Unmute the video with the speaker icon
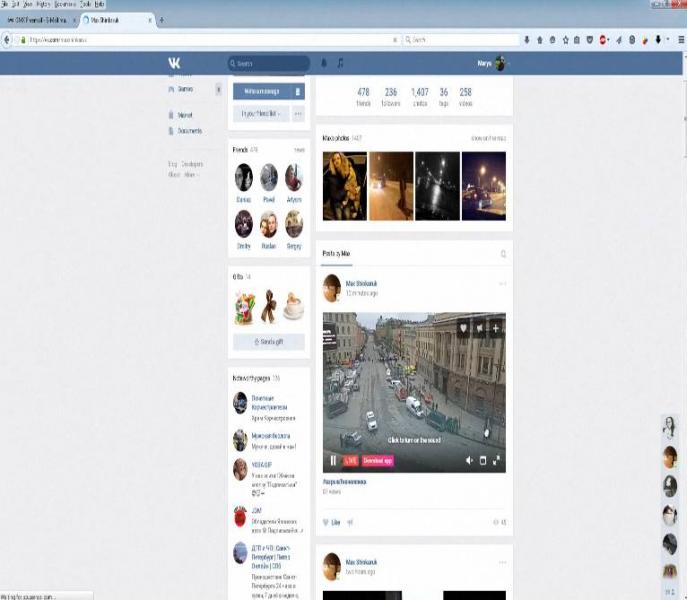 coord(468,460)
